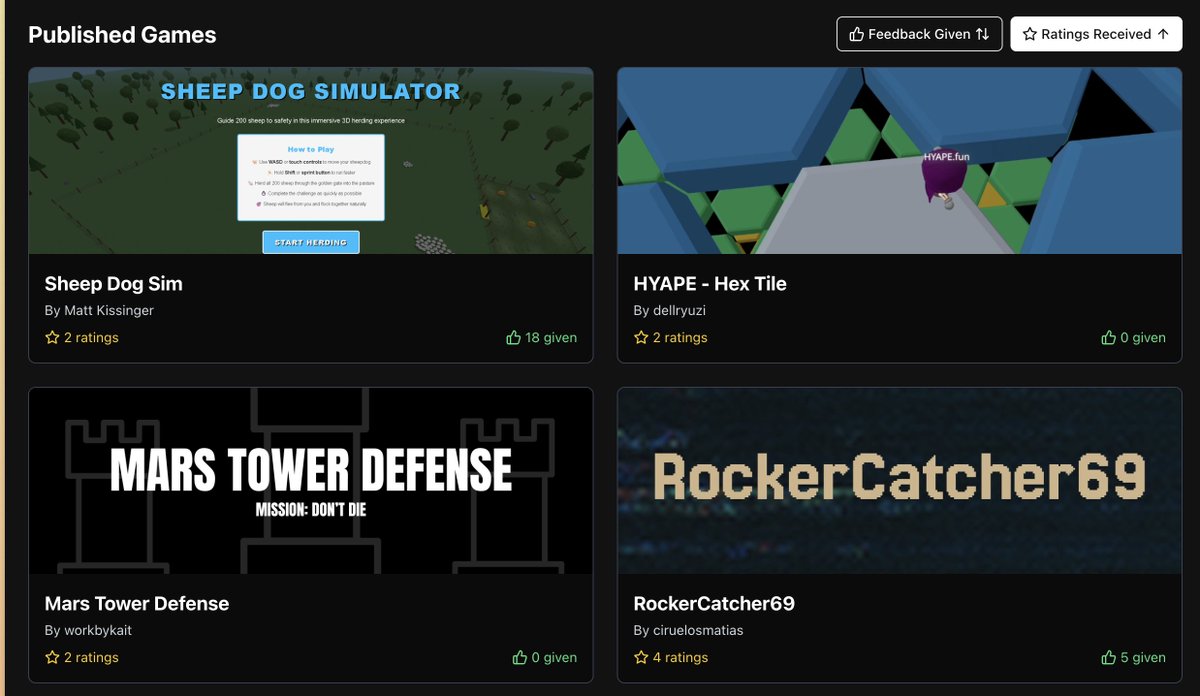This screenshot has height=696, width=1200.
Task: Click the Published Games heading
Action: pyautogui.click(x=122, y=34)
